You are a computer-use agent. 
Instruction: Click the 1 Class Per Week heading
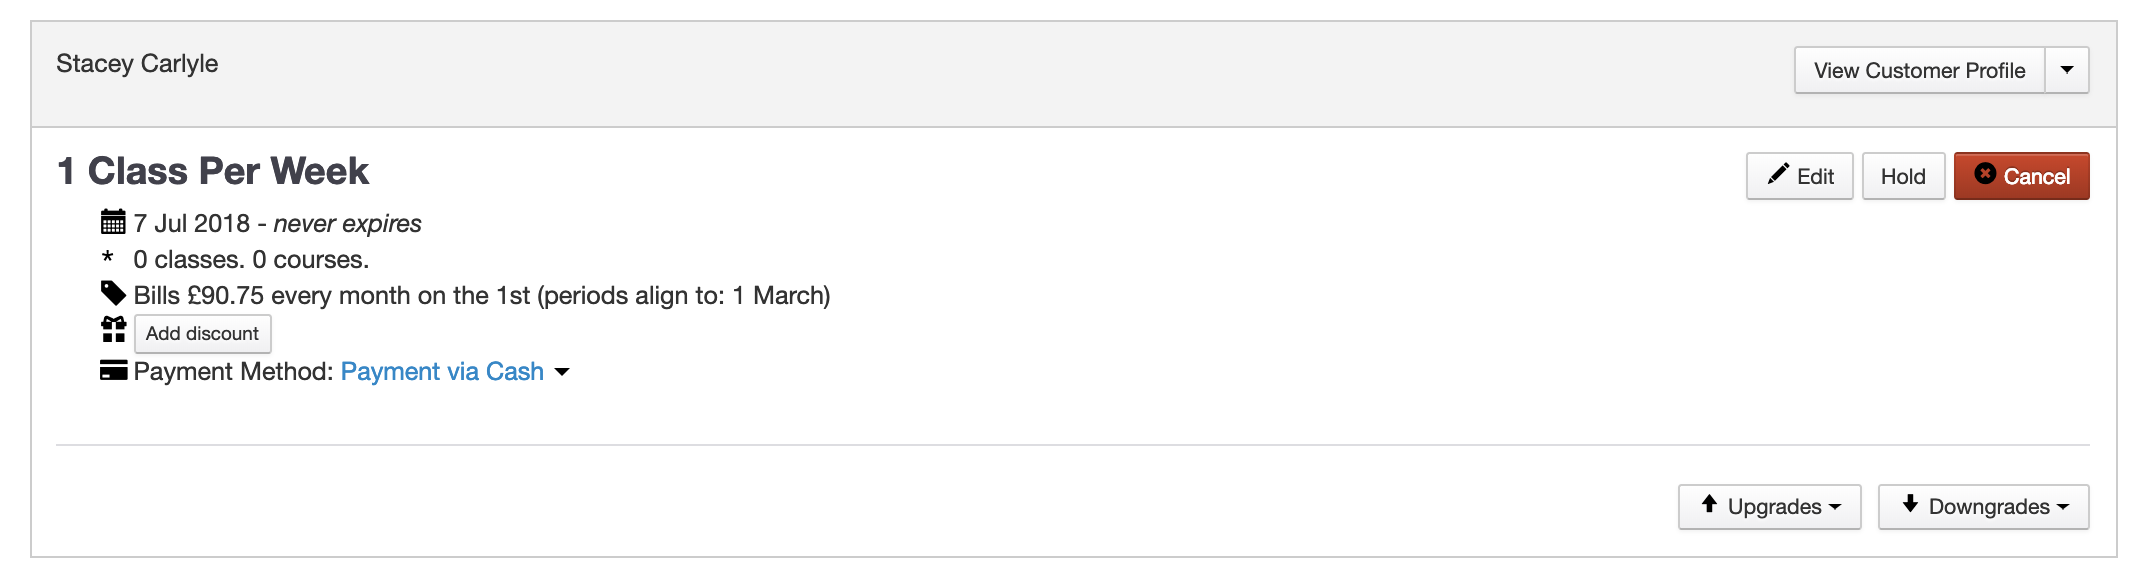213,171
